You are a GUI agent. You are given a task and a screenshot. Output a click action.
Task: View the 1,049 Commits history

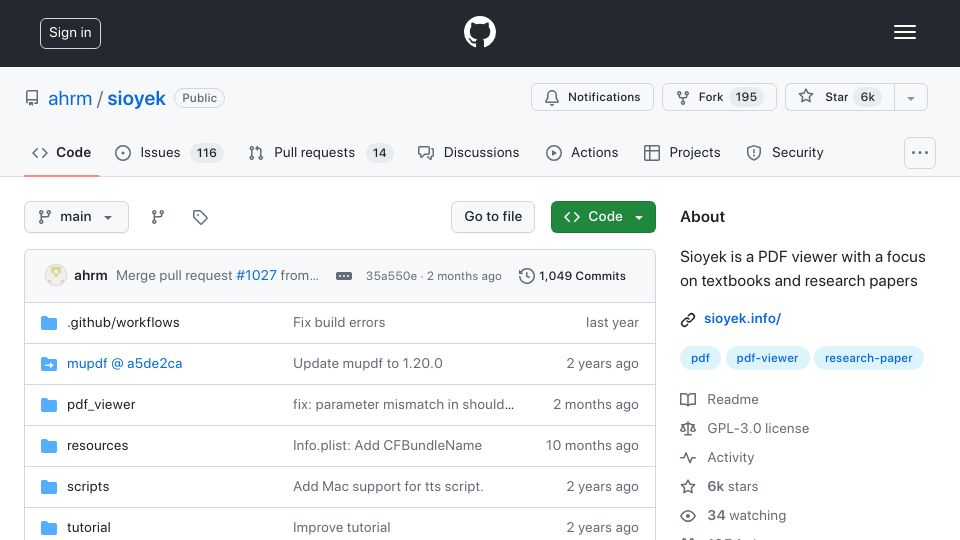point(572,276)
